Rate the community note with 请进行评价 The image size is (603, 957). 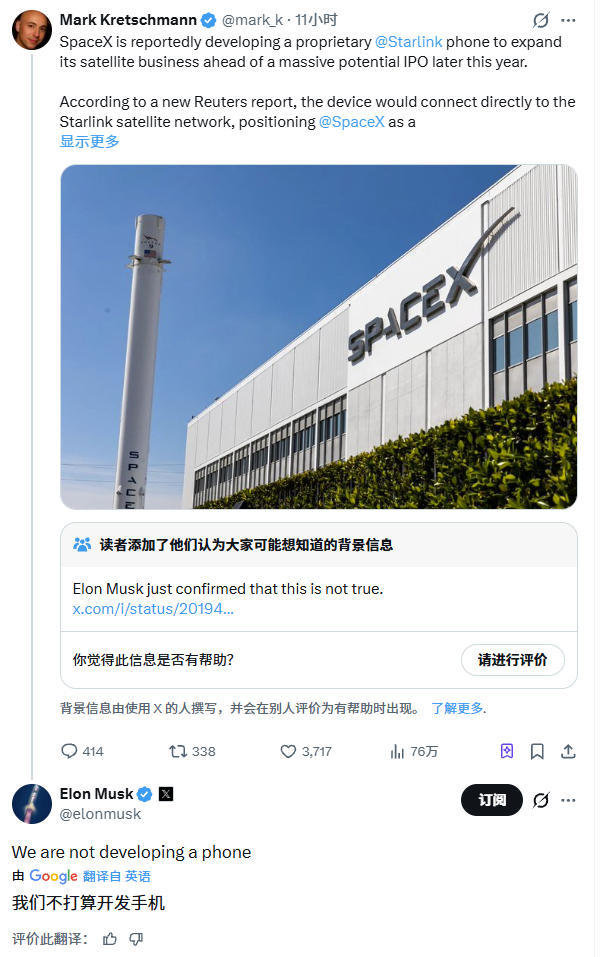pyautogui.click(x=513, y=660)
